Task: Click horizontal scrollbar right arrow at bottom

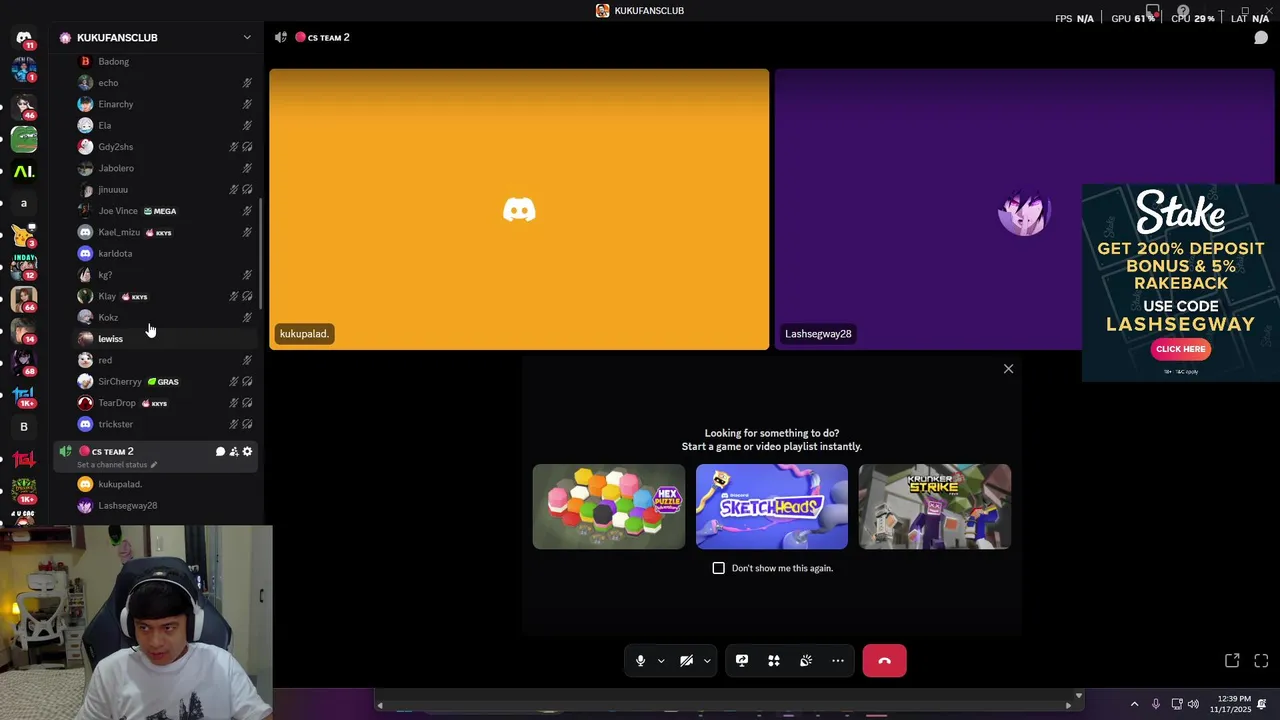Action: pyautogui.click(x=1068, y=705)
